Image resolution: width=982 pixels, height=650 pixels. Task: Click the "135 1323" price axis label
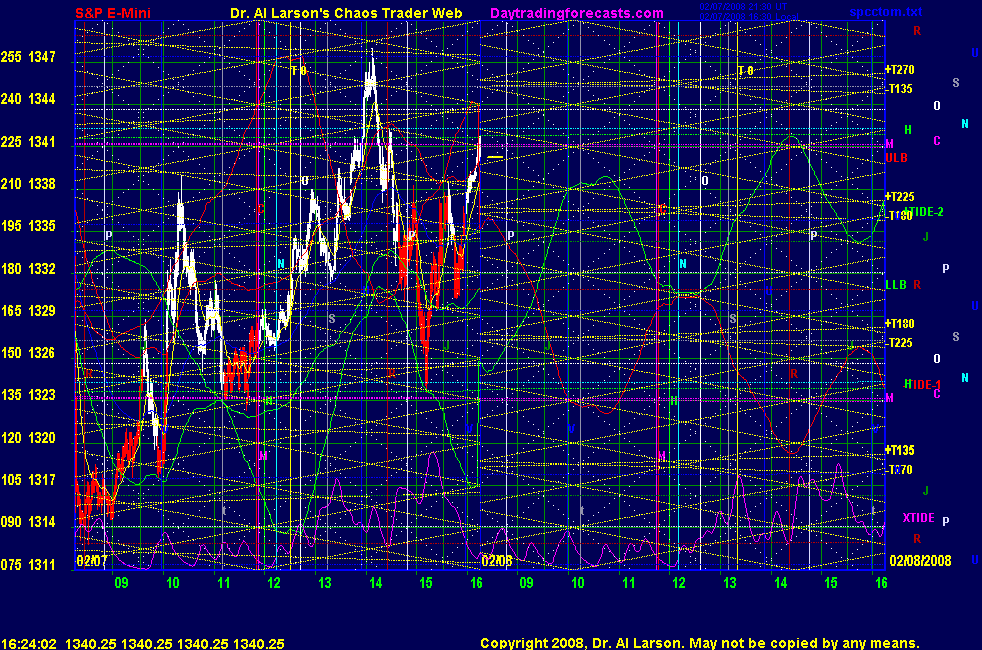[x=28, y=395]
